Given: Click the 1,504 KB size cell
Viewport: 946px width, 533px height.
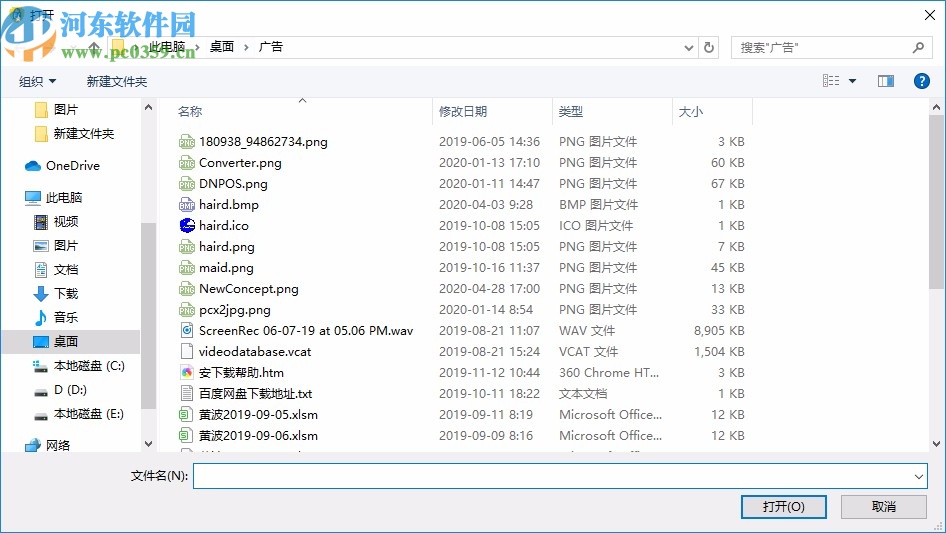Looking at the screenshot, I should [x=719, y=352].
